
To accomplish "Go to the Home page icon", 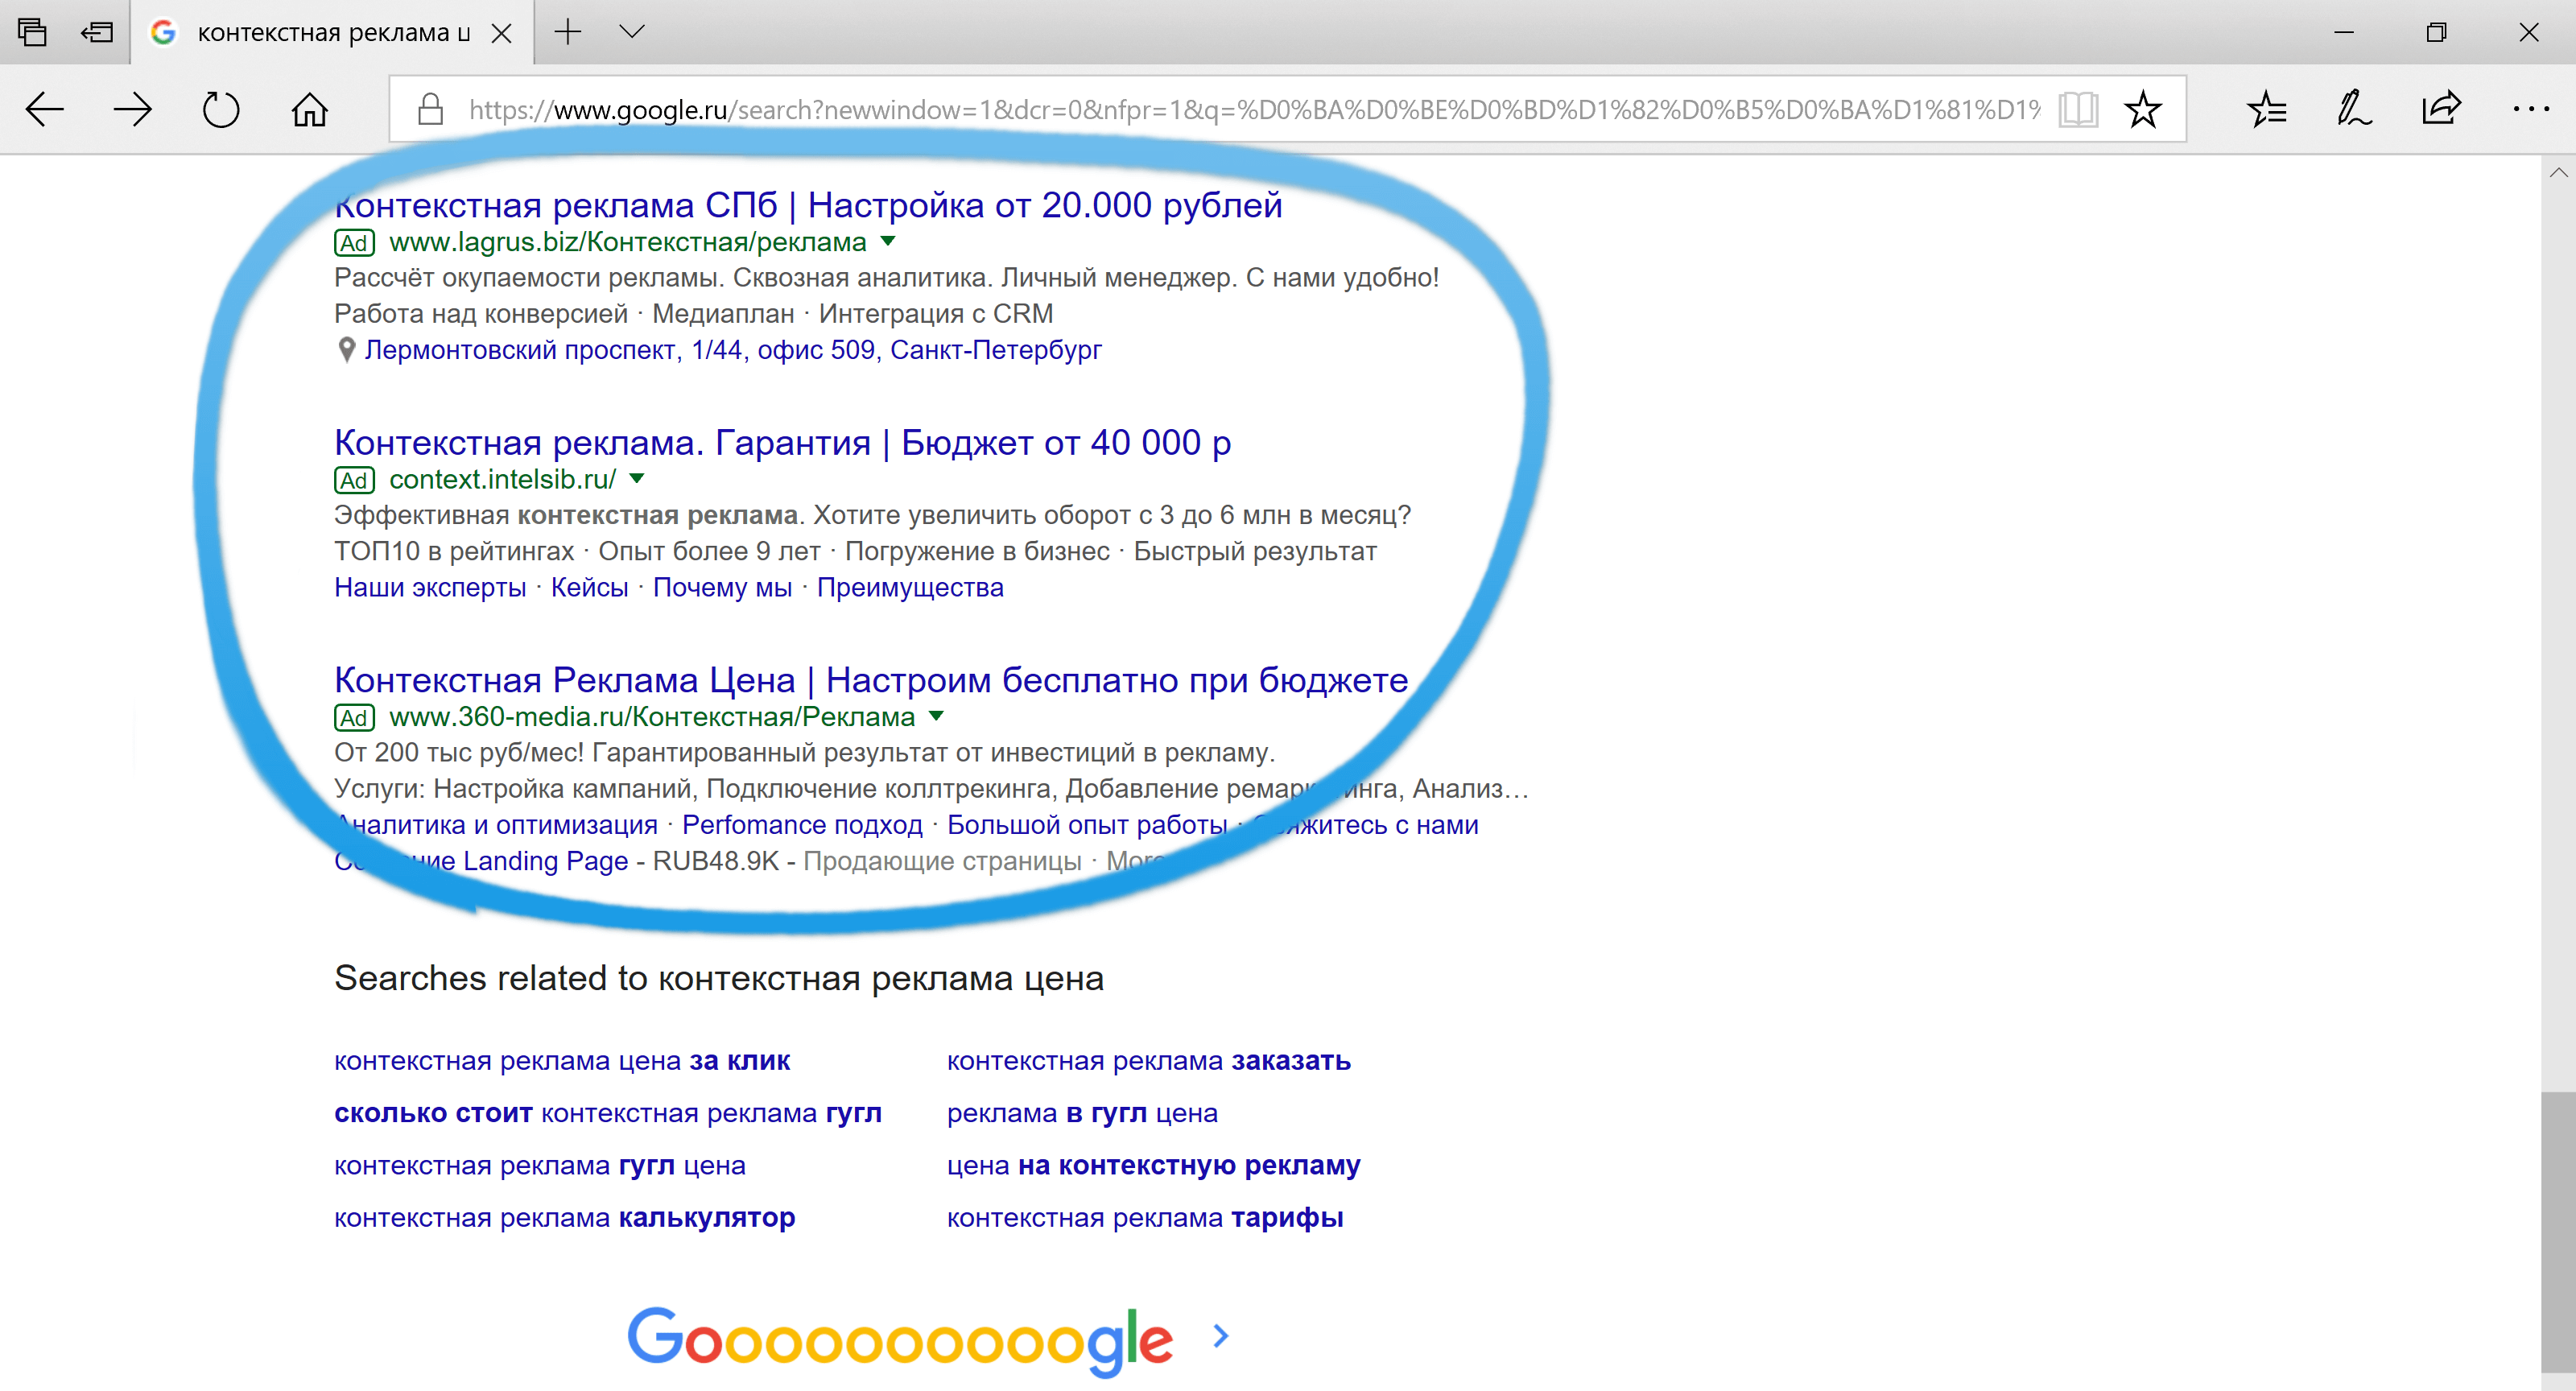I will [x=309, y=109].
